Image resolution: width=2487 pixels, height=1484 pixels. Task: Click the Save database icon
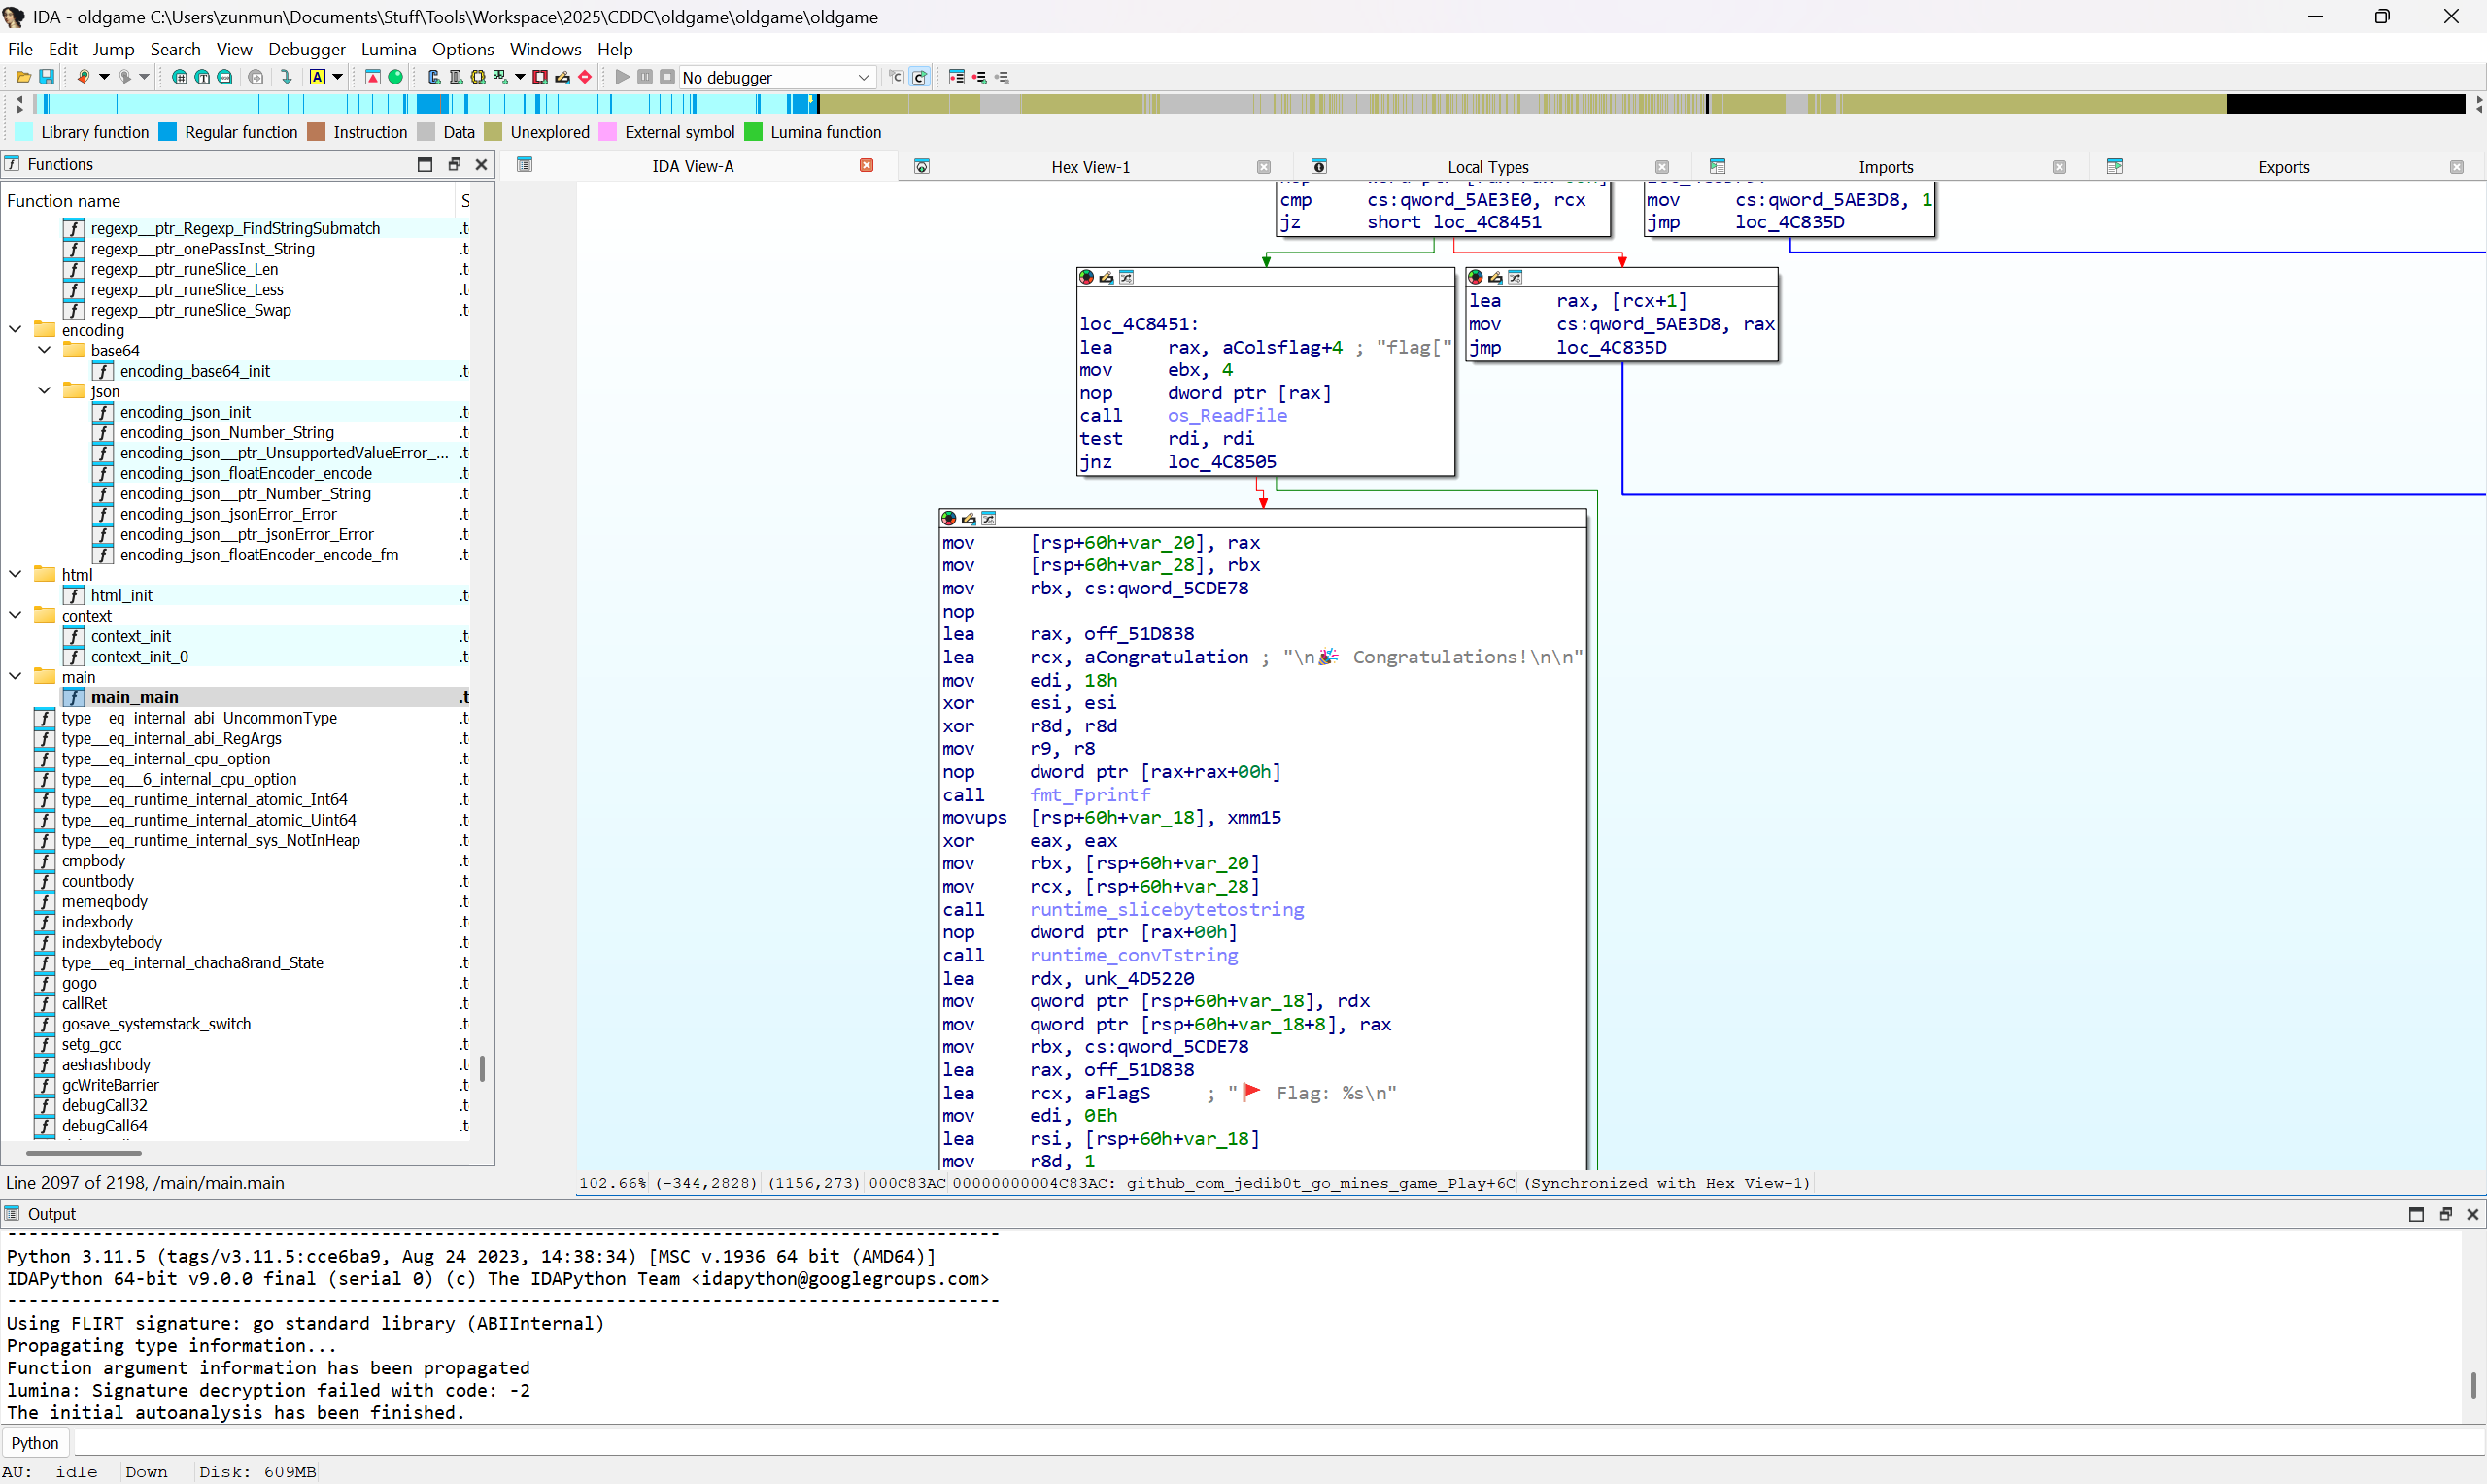tap(46, 77)
